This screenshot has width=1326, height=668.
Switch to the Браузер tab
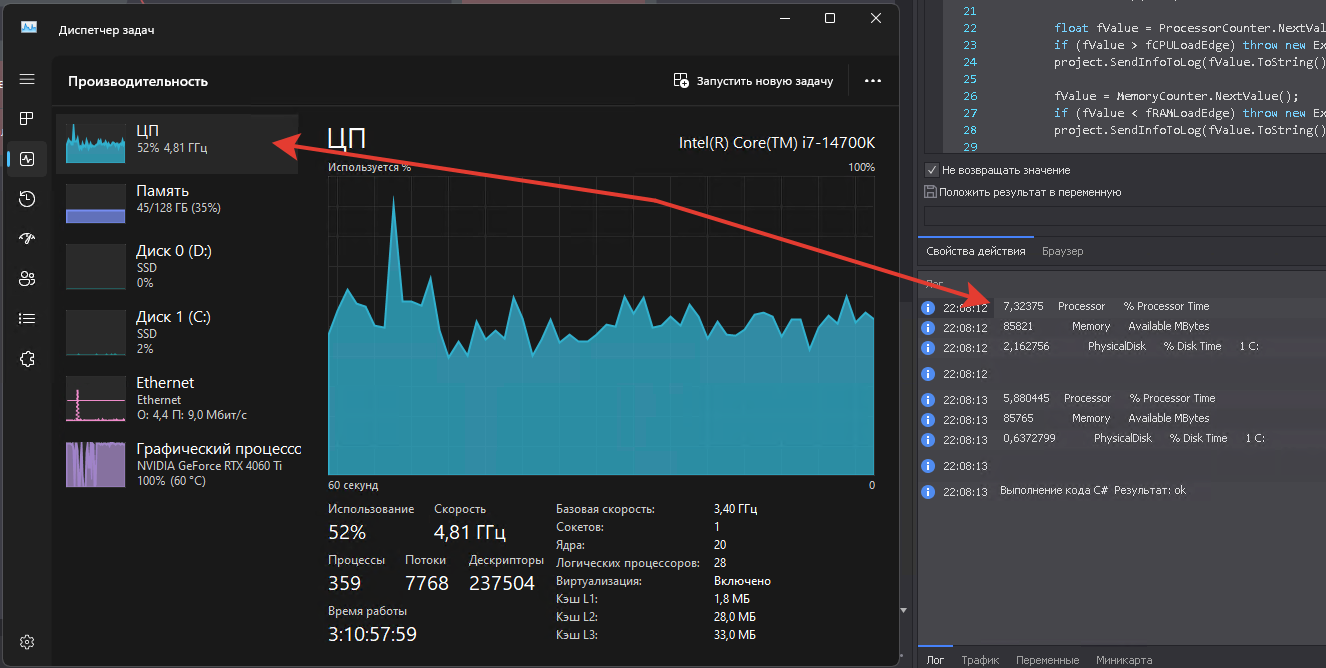(x=1062, y=251)
